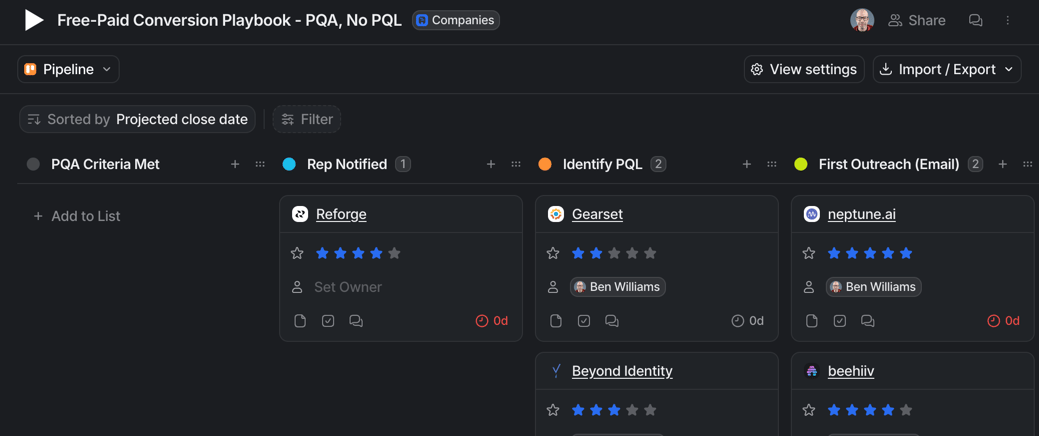
Task: Open grip menu of Identify PQL column
Action: tap(771, 164)
